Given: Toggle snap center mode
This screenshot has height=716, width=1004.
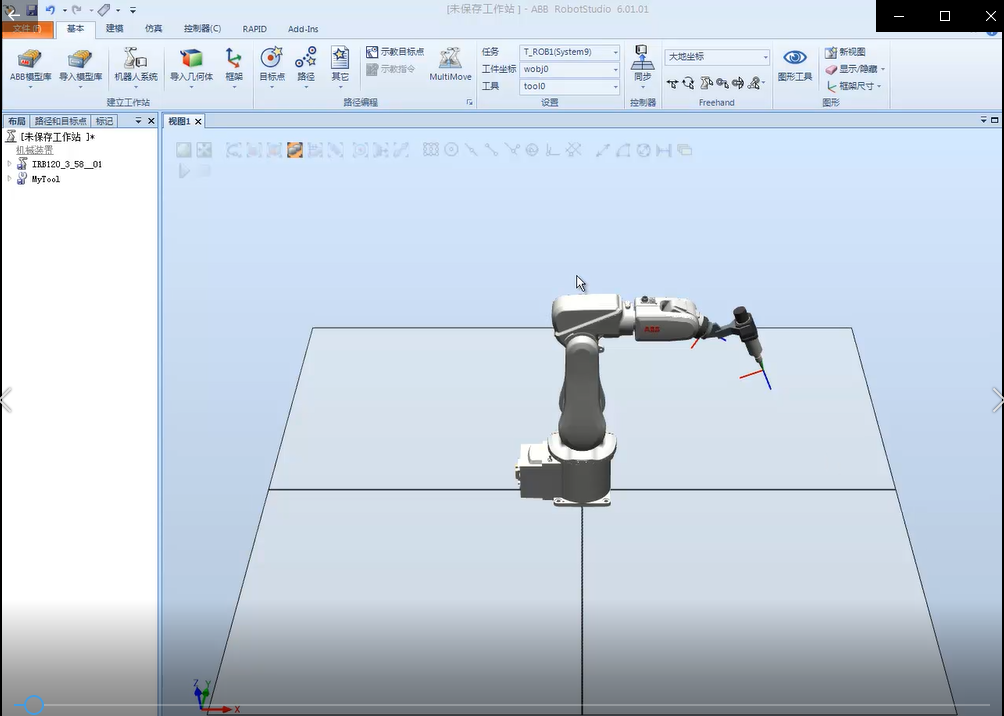Looking at the screenshot, I should [451, 150].
